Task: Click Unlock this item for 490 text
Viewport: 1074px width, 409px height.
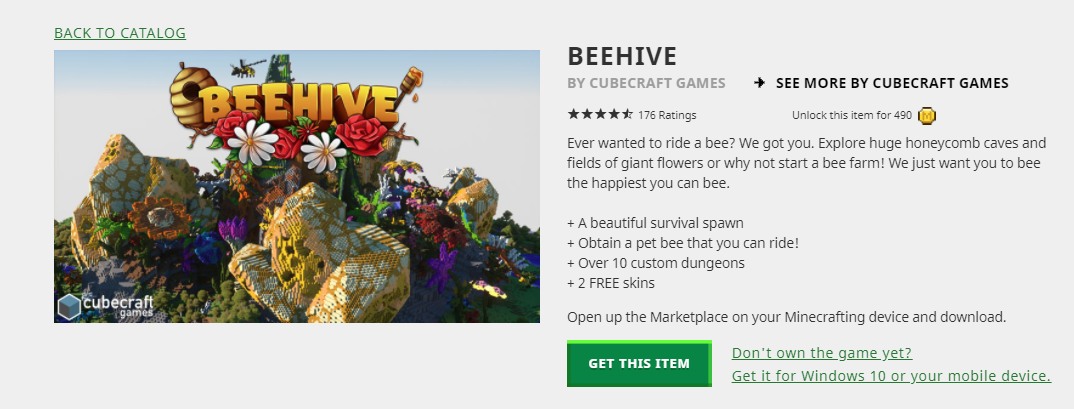Action: [x=851, y=115]
